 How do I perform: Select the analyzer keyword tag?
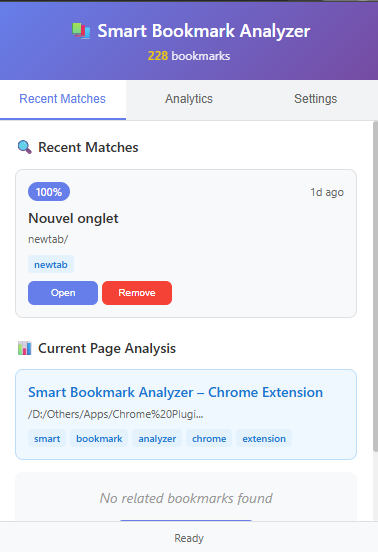[157, 439]
